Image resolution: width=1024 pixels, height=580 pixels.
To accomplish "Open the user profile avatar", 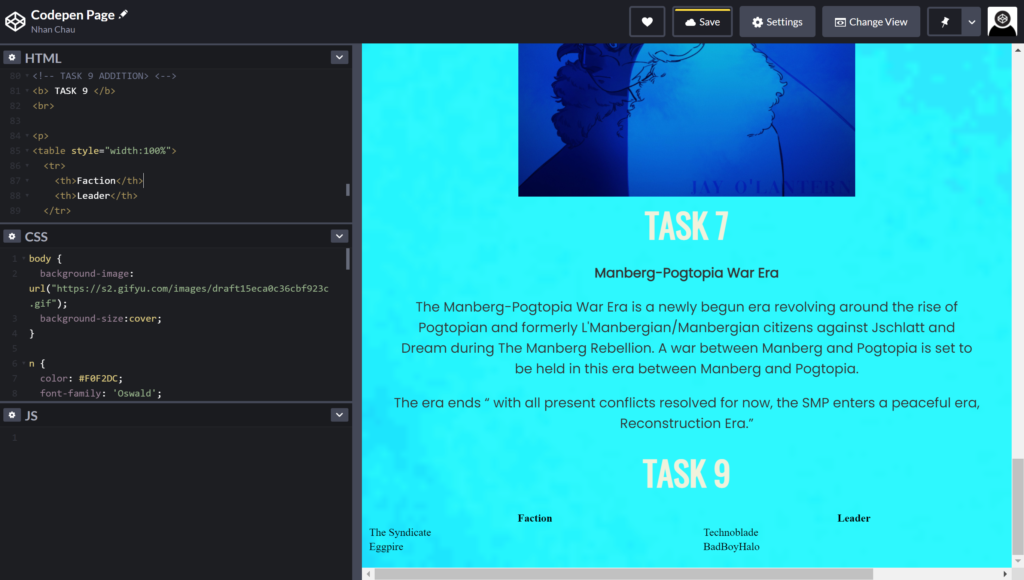I will click(x=1002, y=22).
